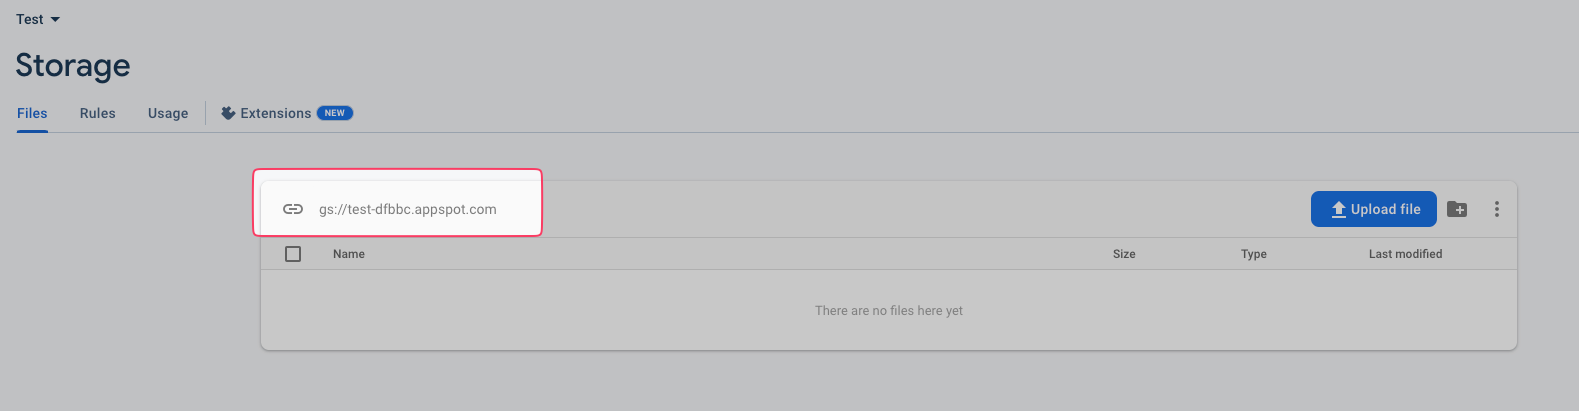Image resolution: width=1579 pixels, height=411 pixels.
Task: Go to the Usage tab
Action: point(168,113)
